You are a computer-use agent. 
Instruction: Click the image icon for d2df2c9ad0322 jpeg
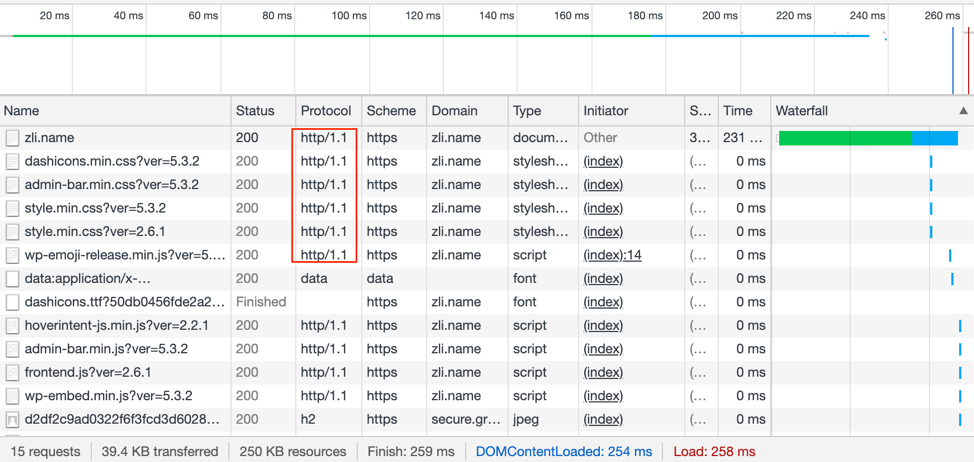tap(13, 420)
